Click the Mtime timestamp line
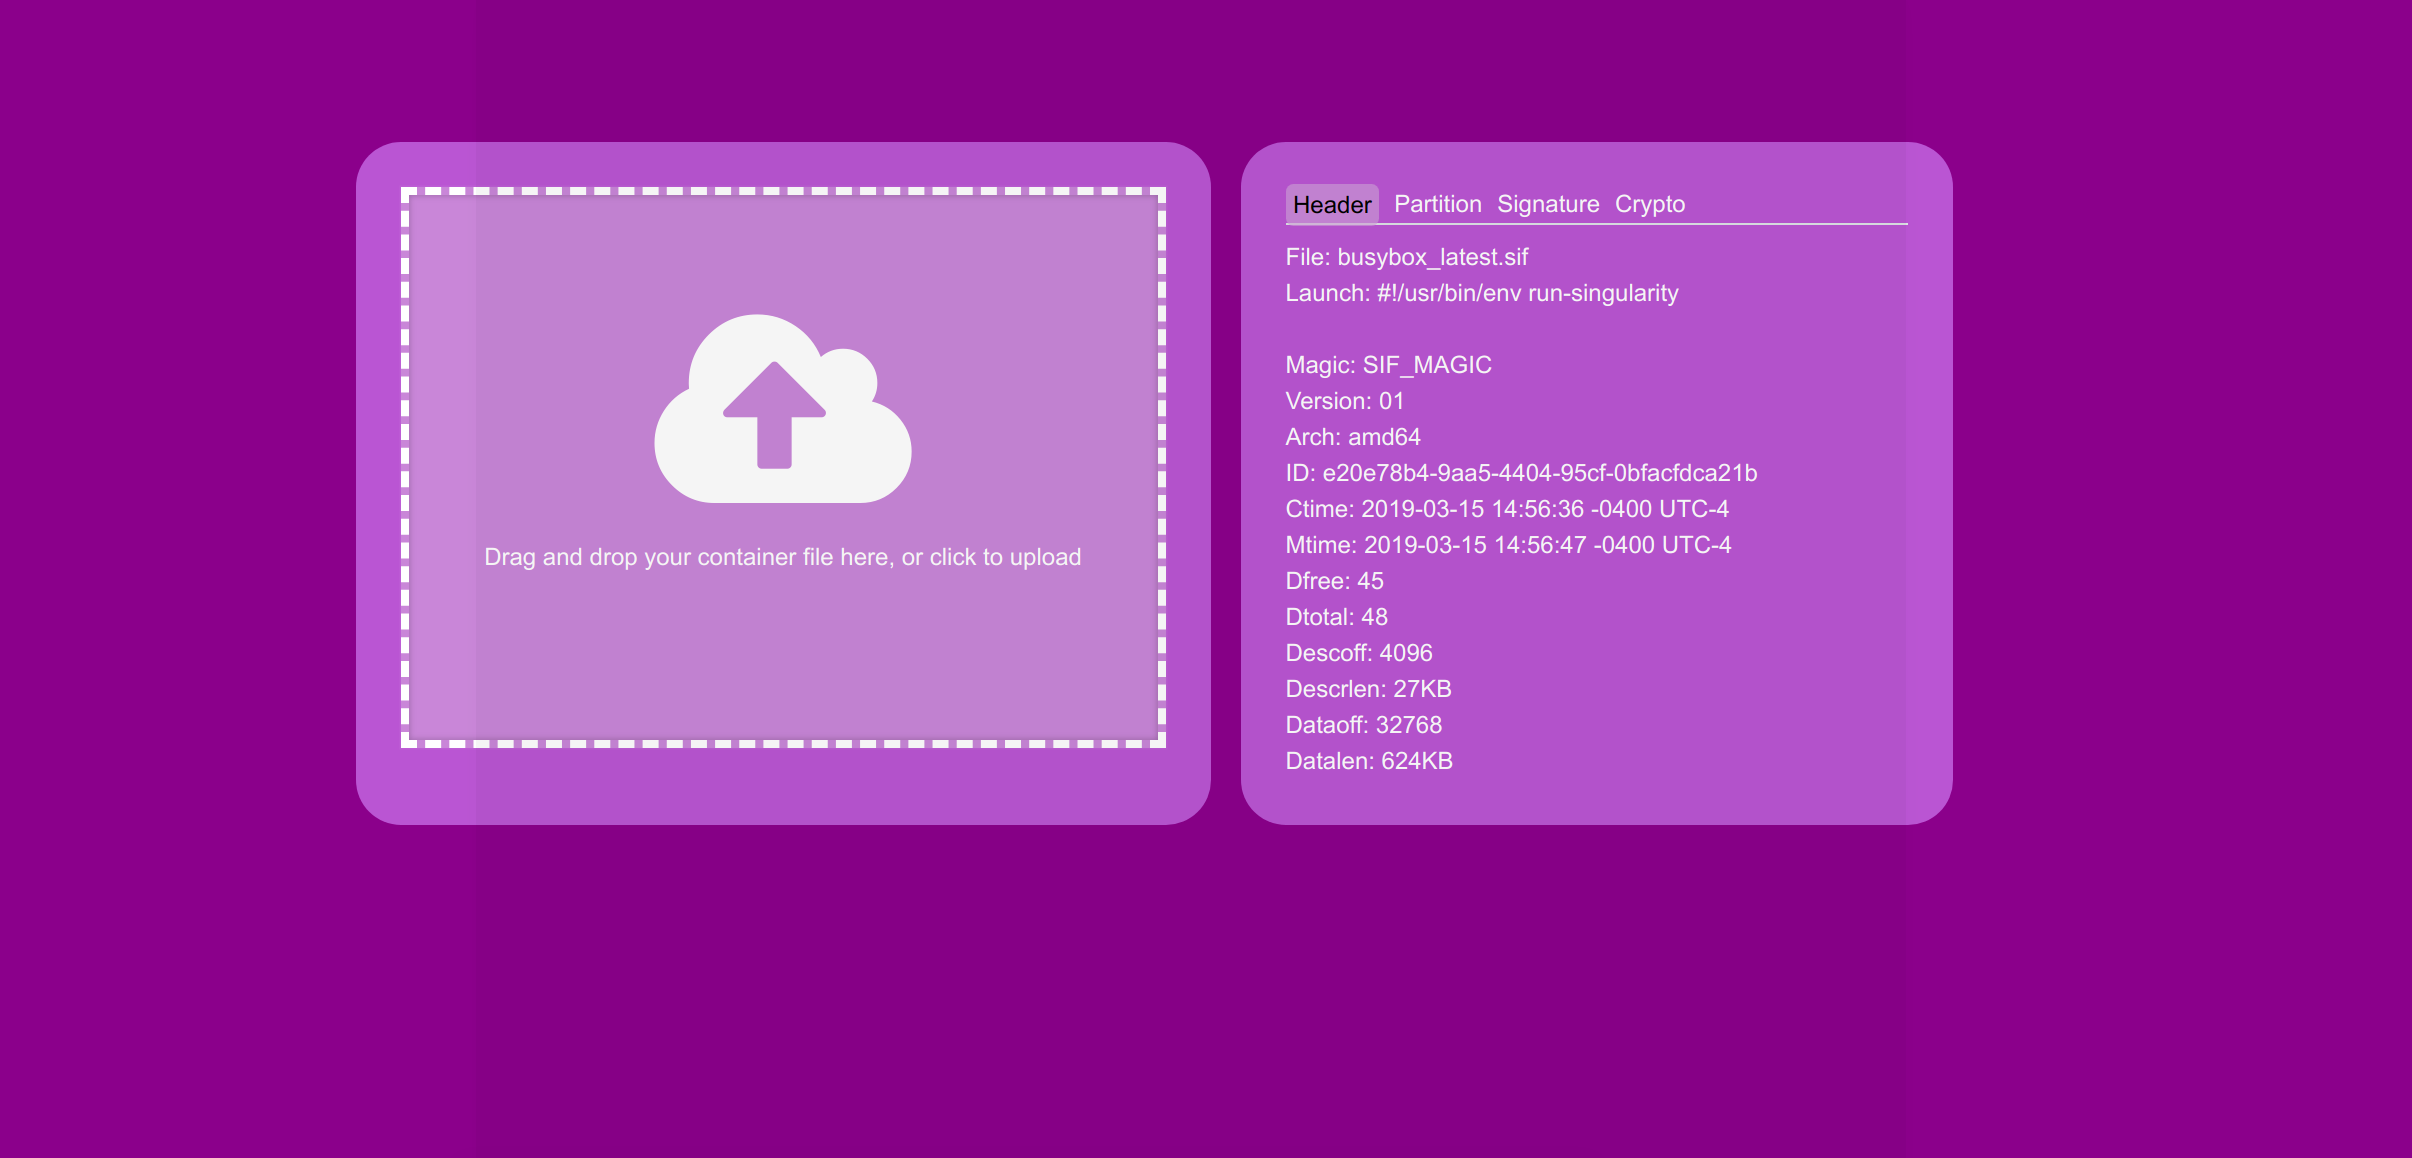The height and width of the screenshot is (1158, 2412). [x=1508, y=545]
